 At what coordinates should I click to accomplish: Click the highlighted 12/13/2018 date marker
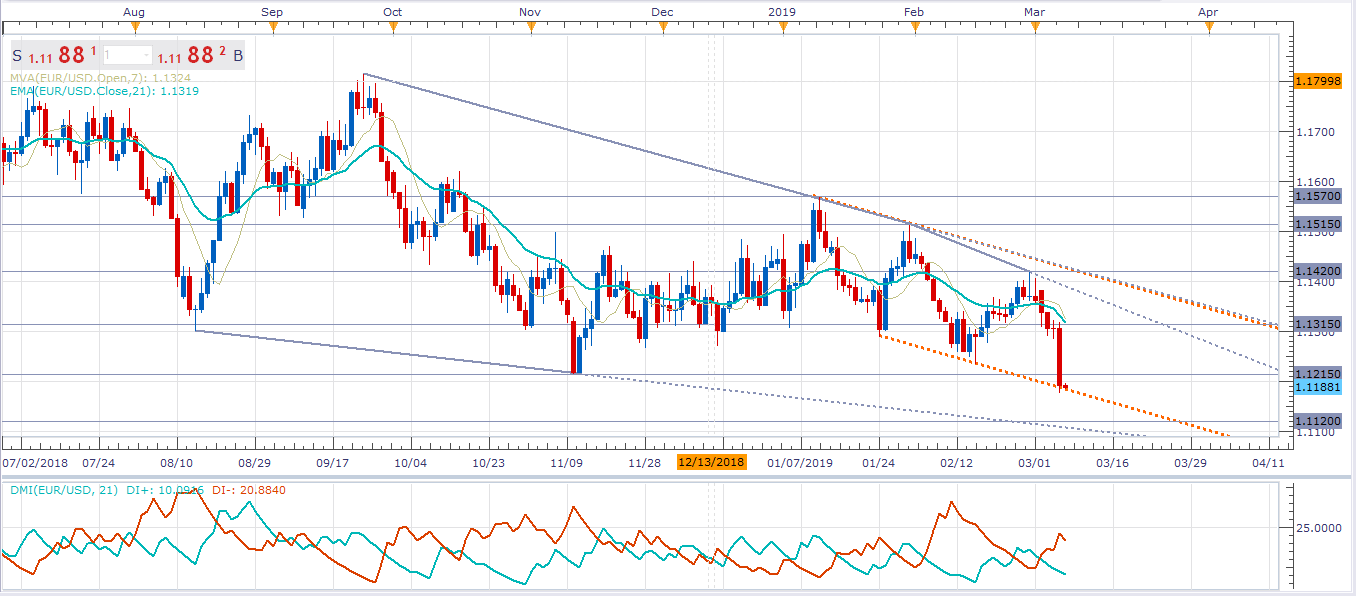point(711,463)
